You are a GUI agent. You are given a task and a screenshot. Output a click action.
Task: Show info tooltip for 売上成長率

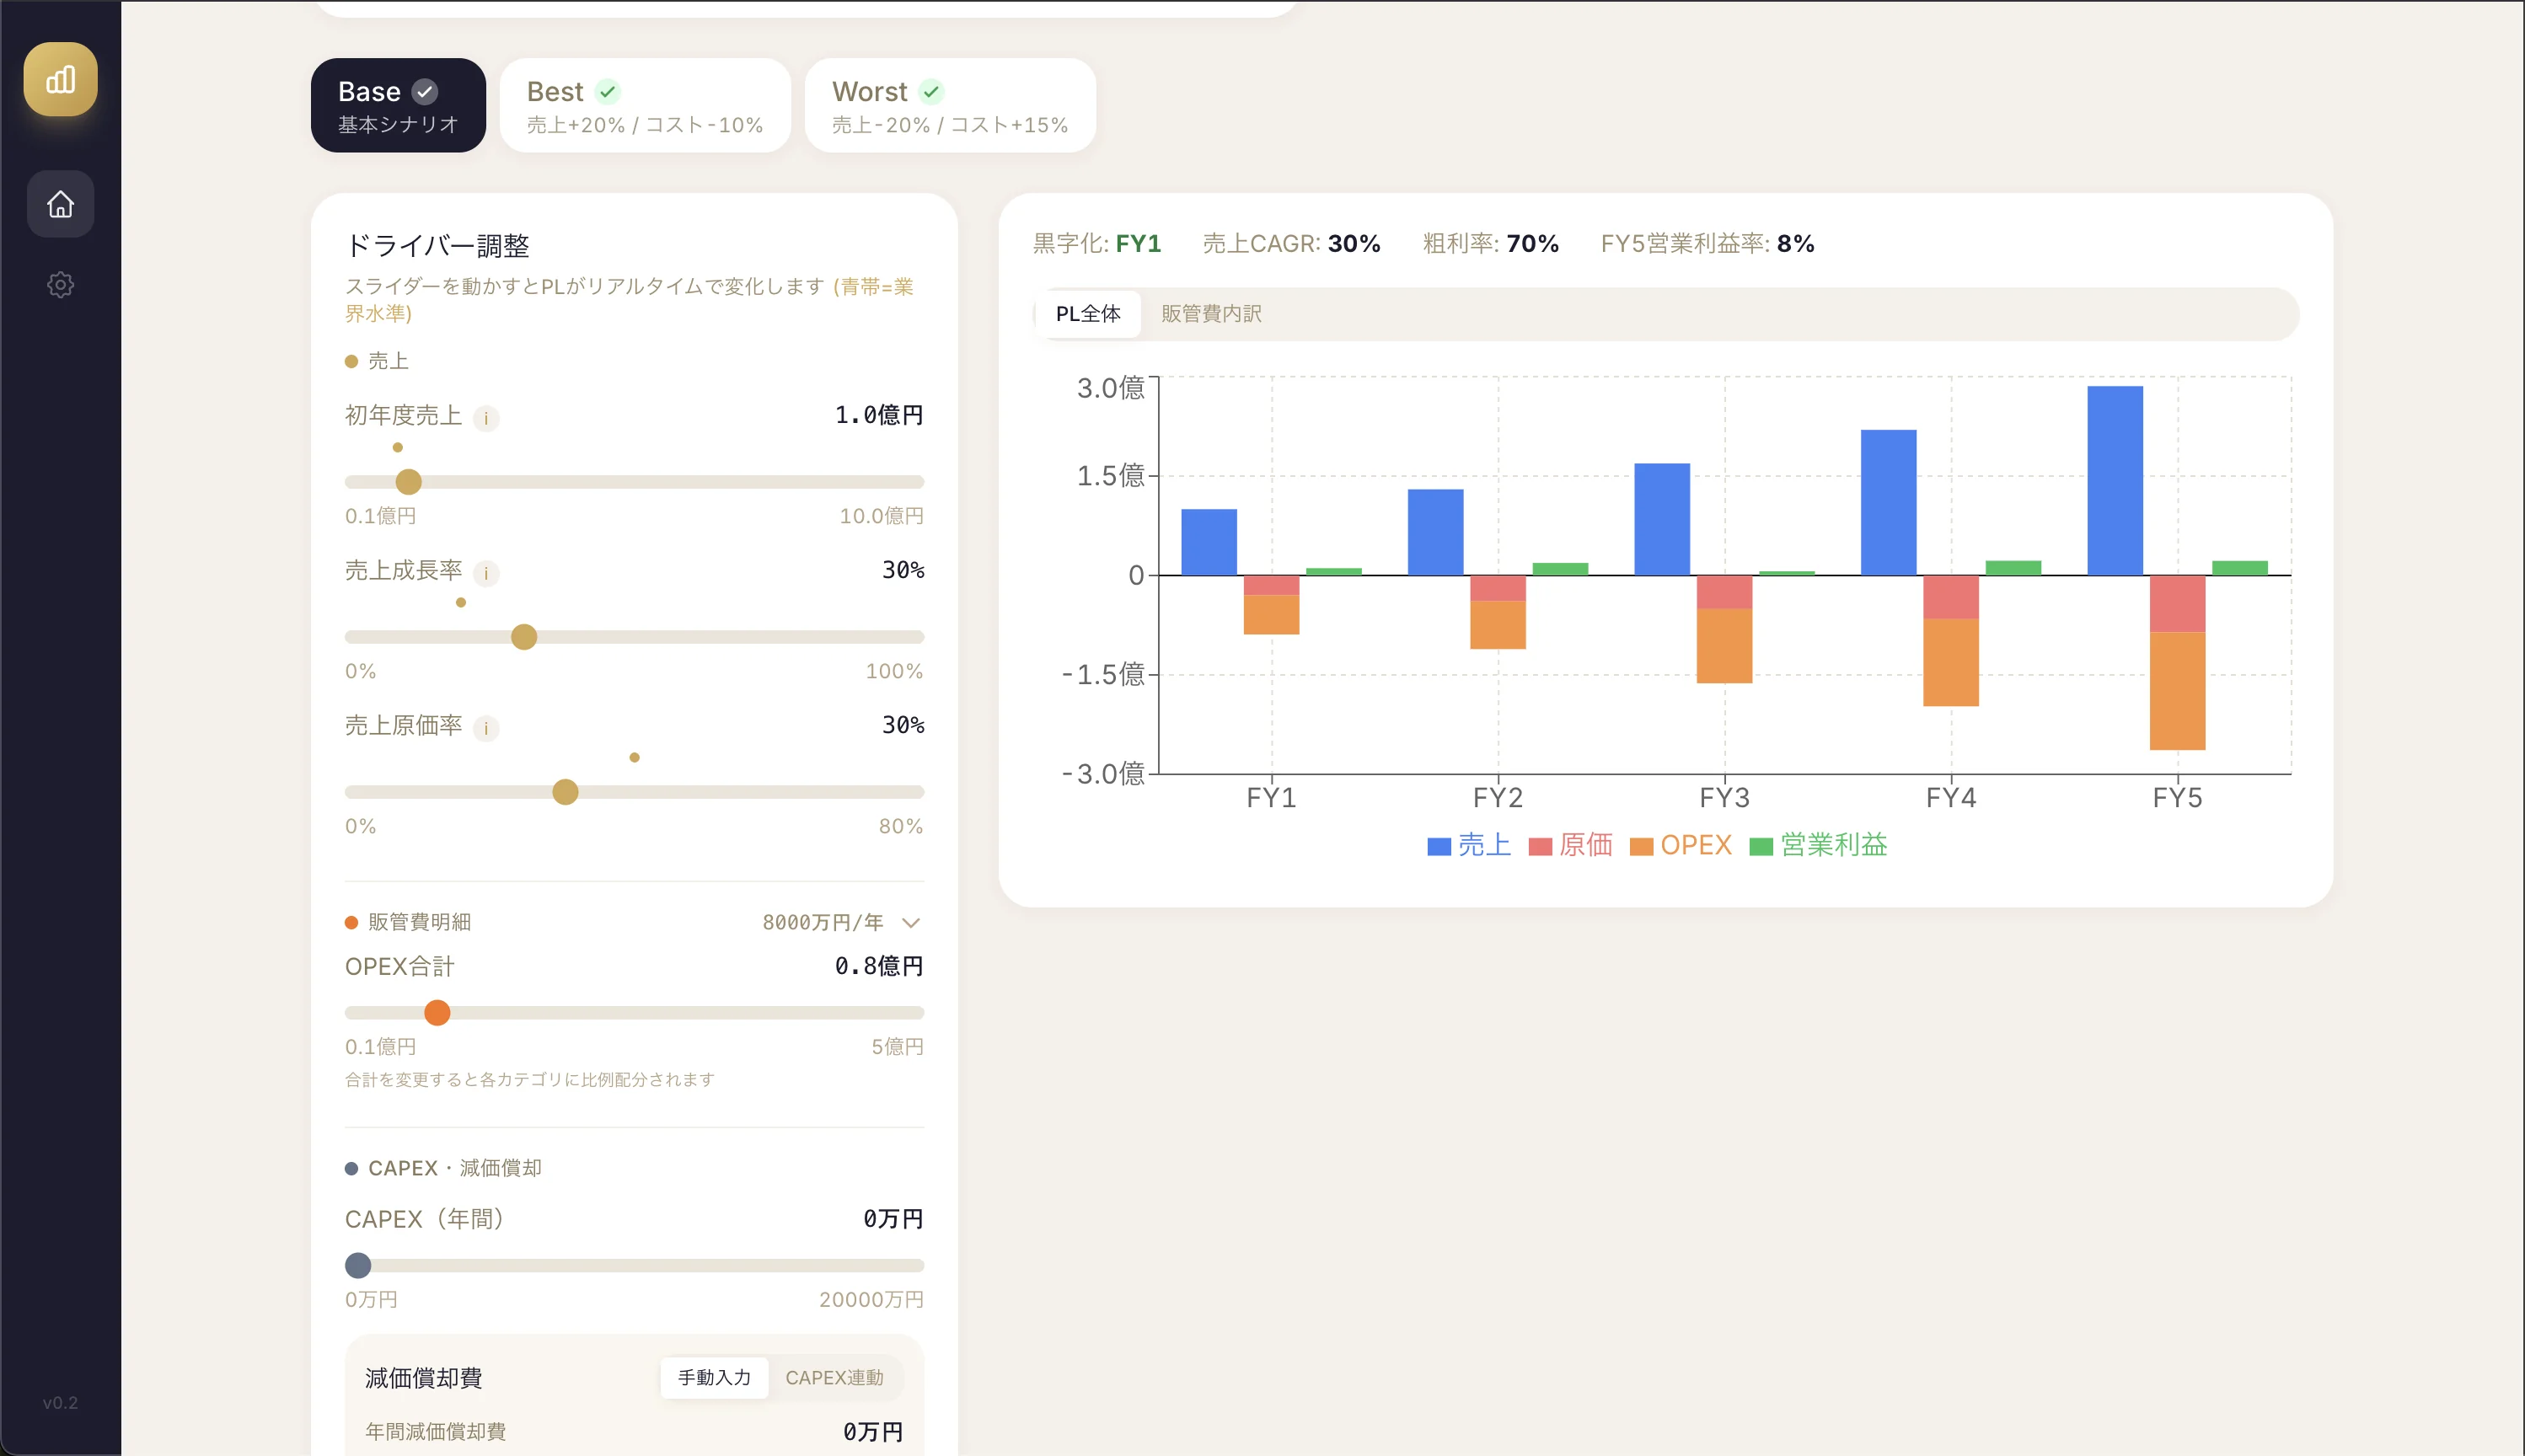tap(486, 573)
